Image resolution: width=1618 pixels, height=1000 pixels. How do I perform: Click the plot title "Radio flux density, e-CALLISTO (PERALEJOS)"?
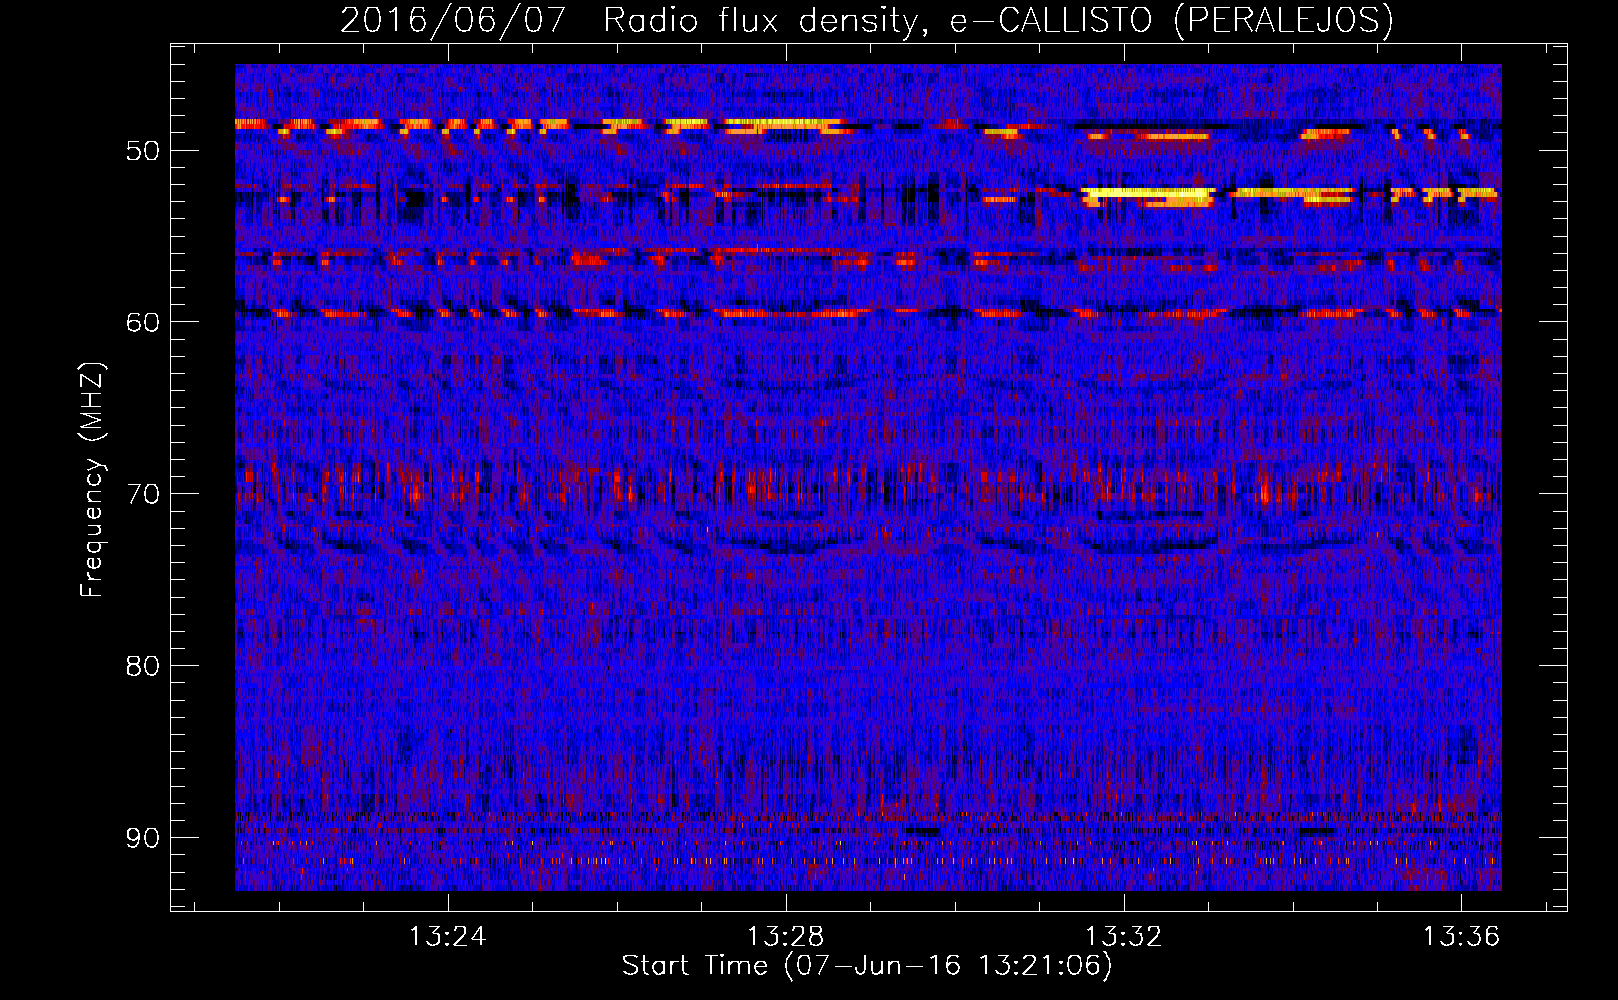tap(997, 21)
